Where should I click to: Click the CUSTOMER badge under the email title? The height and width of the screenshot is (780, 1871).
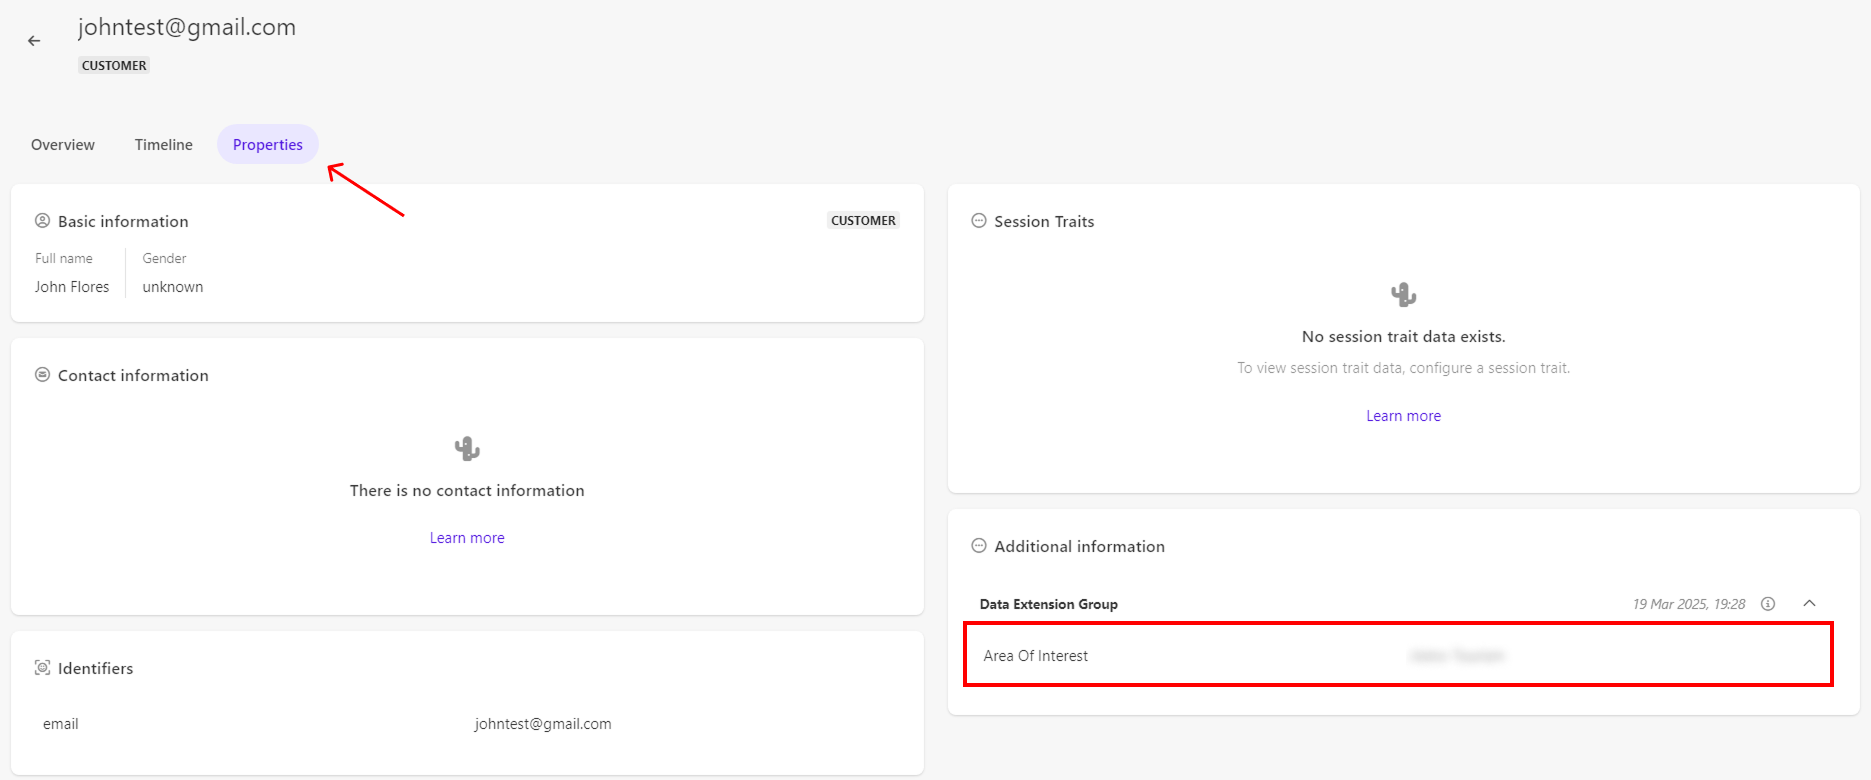point(114,66)
